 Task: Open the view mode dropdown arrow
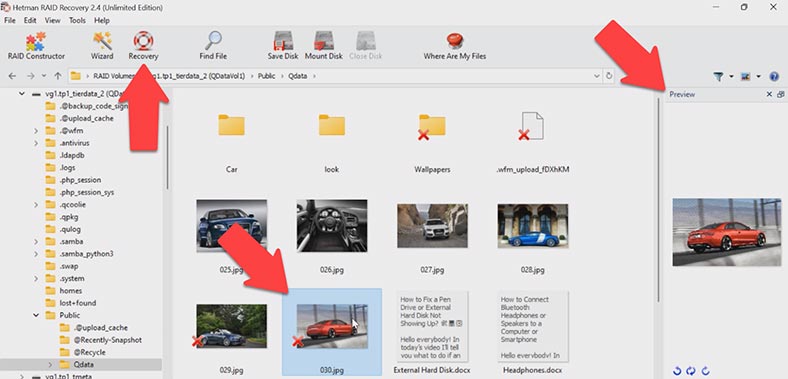tap(758, 76)
